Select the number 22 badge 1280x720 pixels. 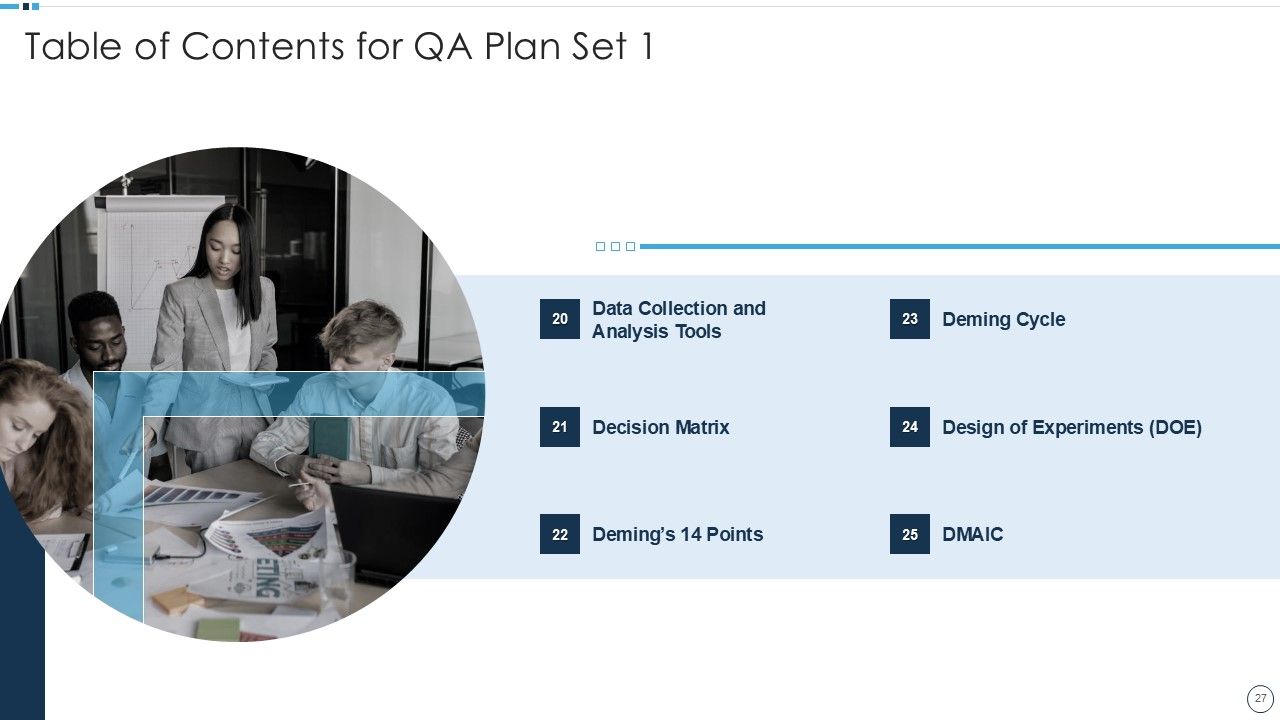pyautogui.click(x=560, y=534)
